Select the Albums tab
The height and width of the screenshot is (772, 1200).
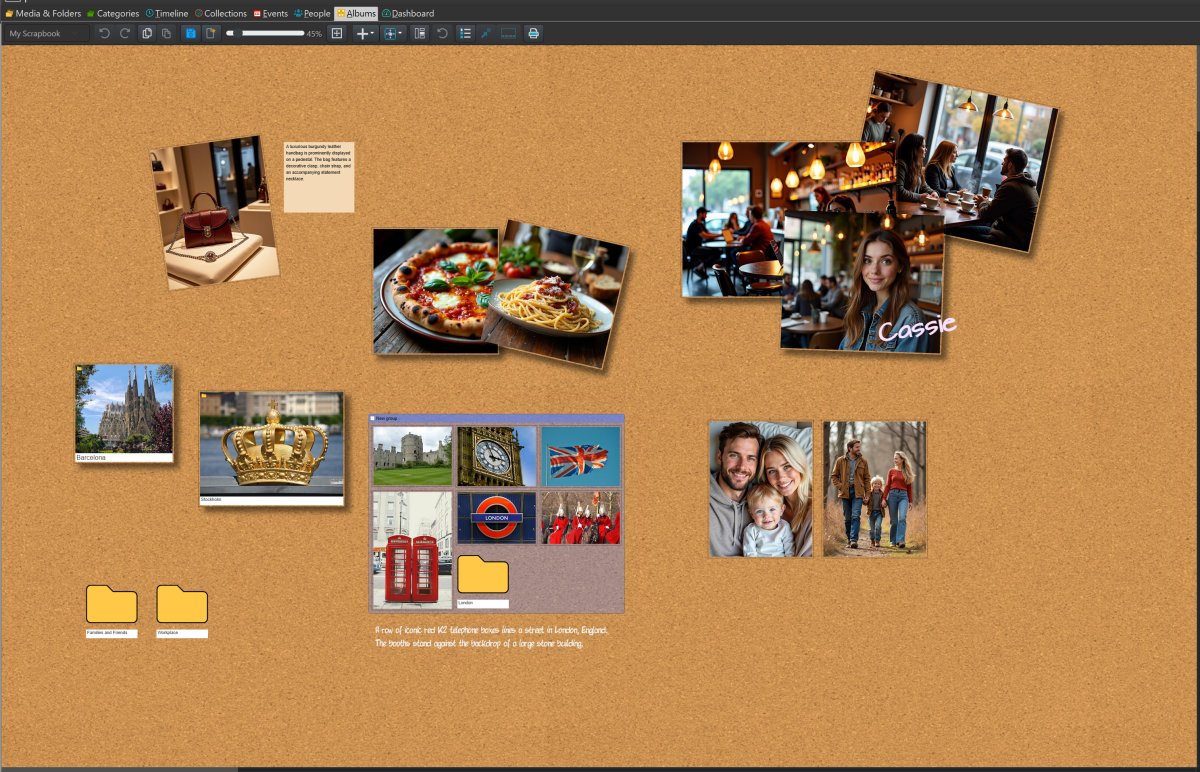click(x=356, y=13)
